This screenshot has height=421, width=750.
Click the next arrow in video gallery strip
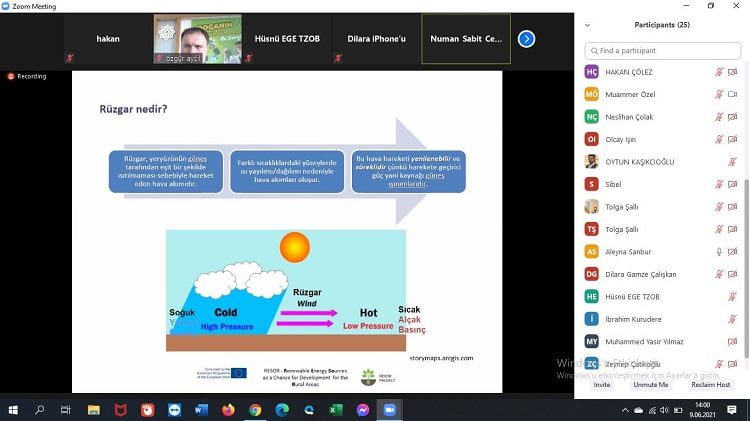click(526, 39)
